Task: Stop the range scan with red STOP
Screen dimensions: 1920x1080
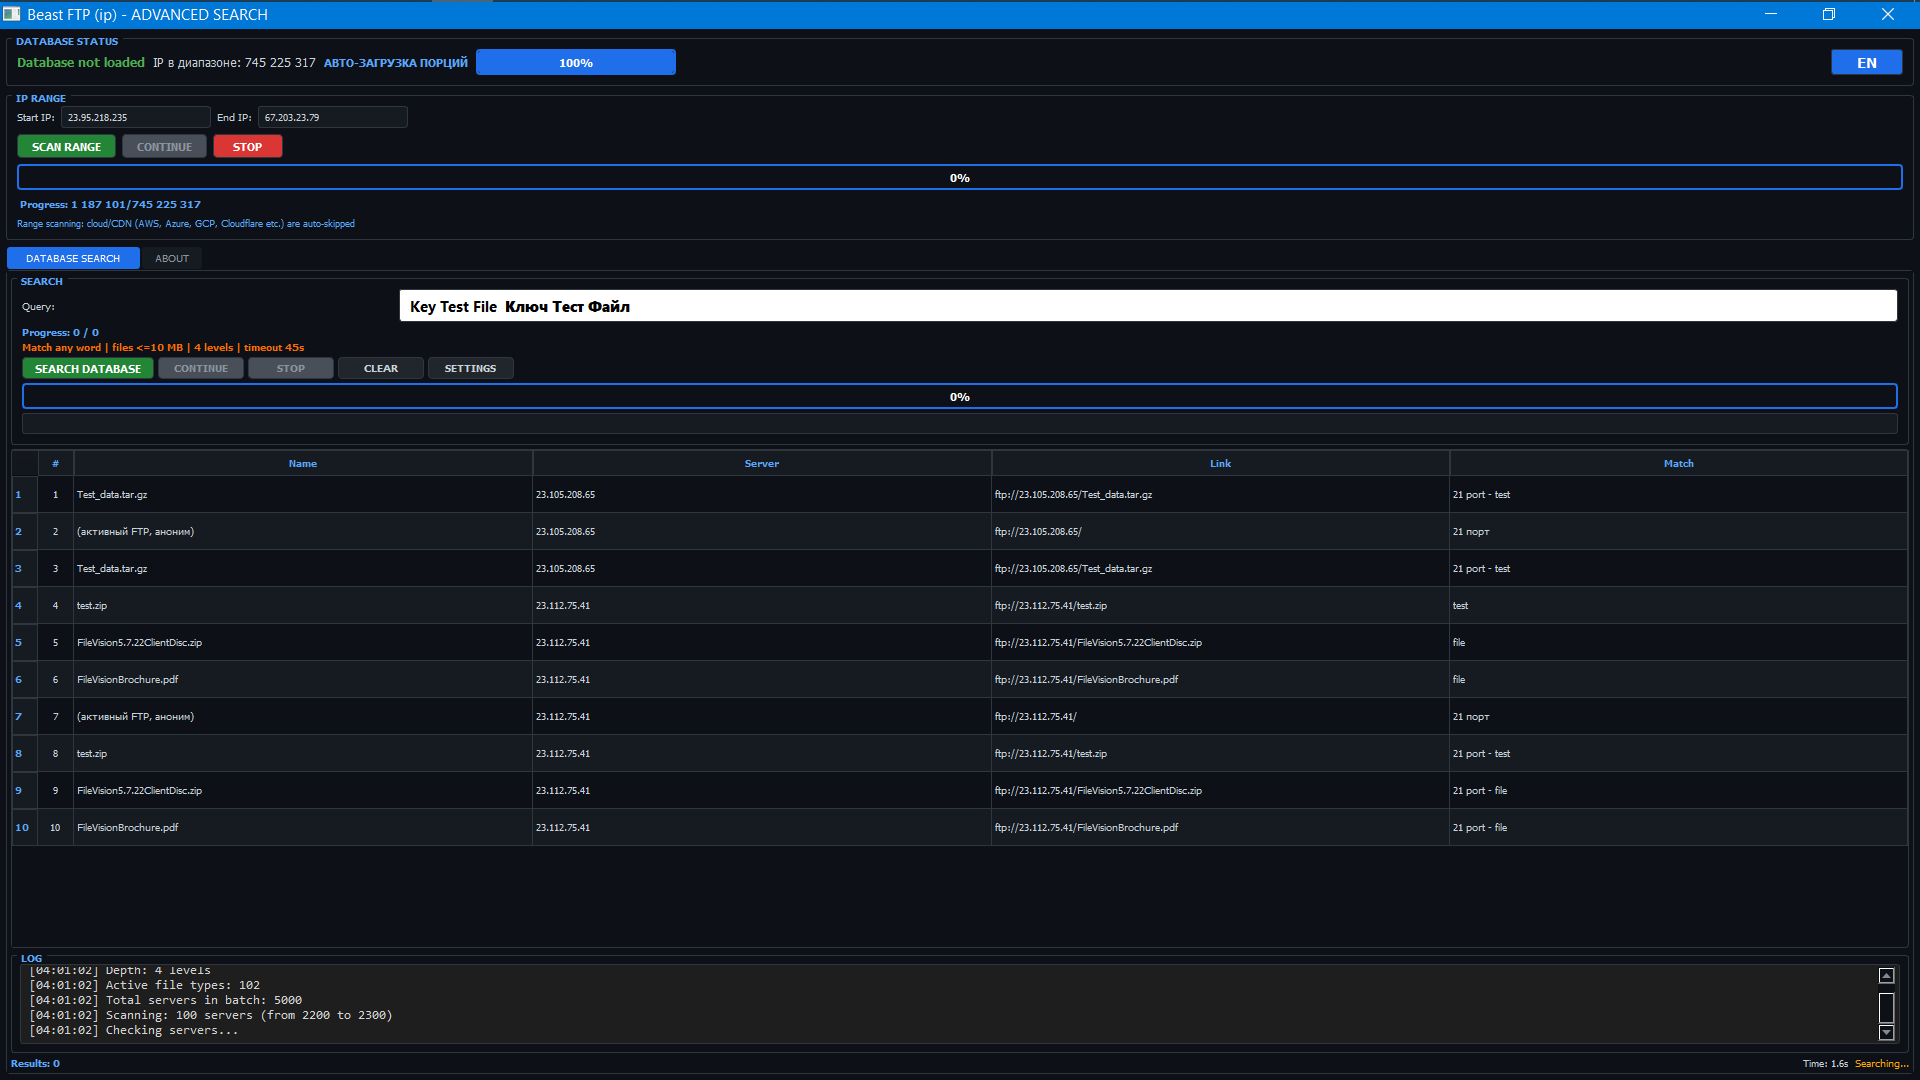Action: (247, 147)
